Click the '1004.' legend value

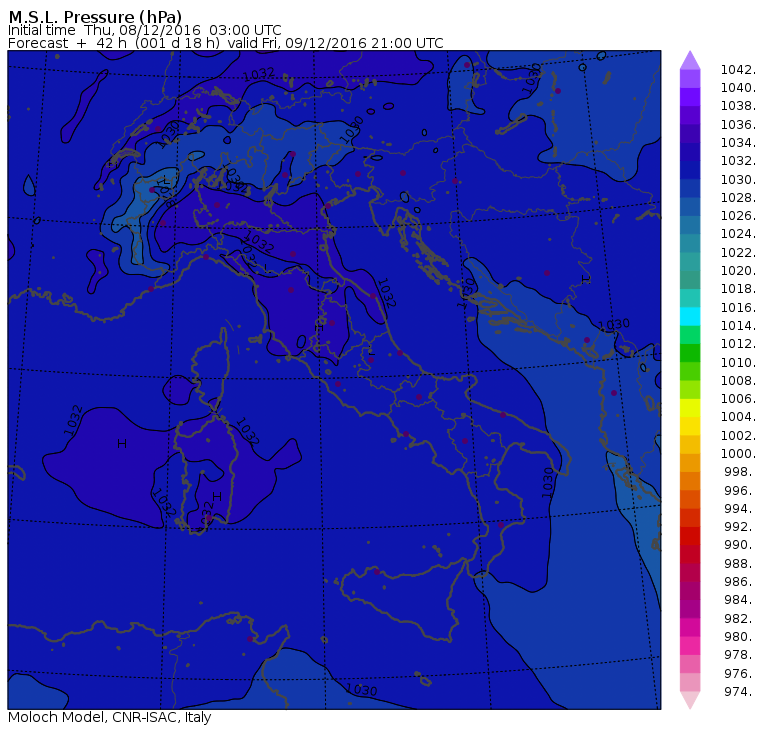(738, 416)
